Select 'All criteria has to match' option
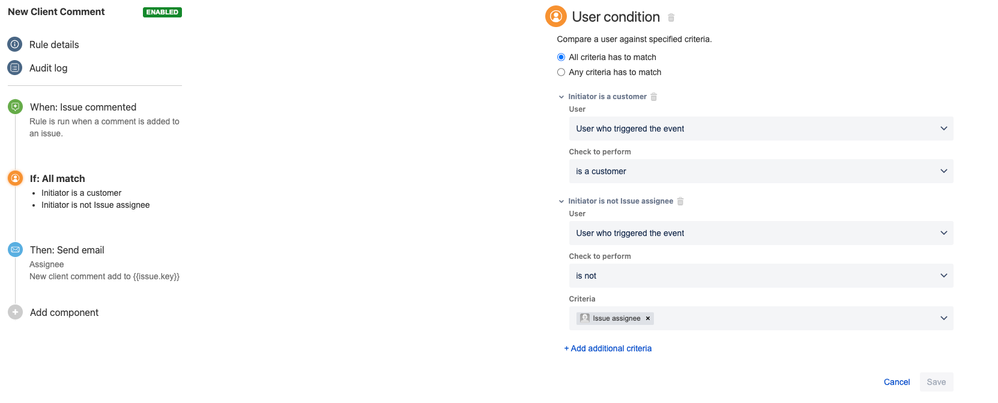Screen dimensions: 998x403 pos(561,57)
